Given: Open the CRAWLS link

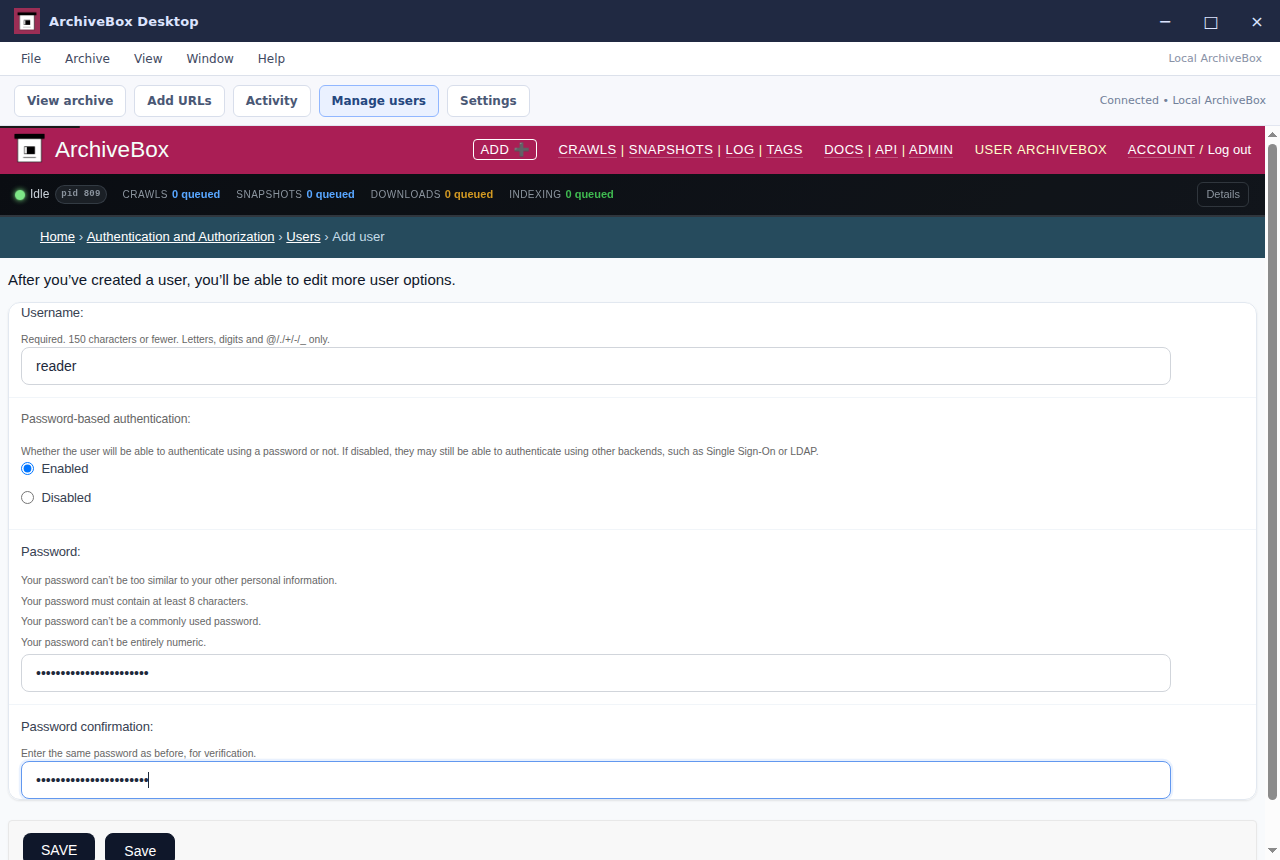Looking at the screenshot, I should 587,150.
